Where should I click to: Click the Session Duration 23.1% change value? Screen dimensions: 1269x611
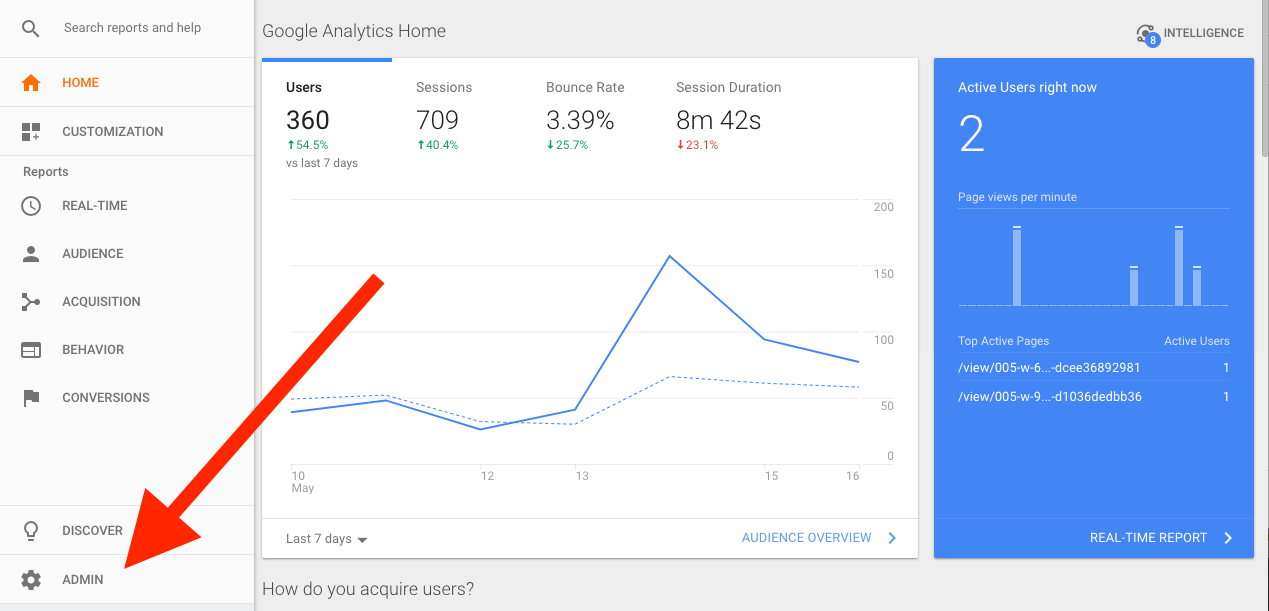(697, 145)
